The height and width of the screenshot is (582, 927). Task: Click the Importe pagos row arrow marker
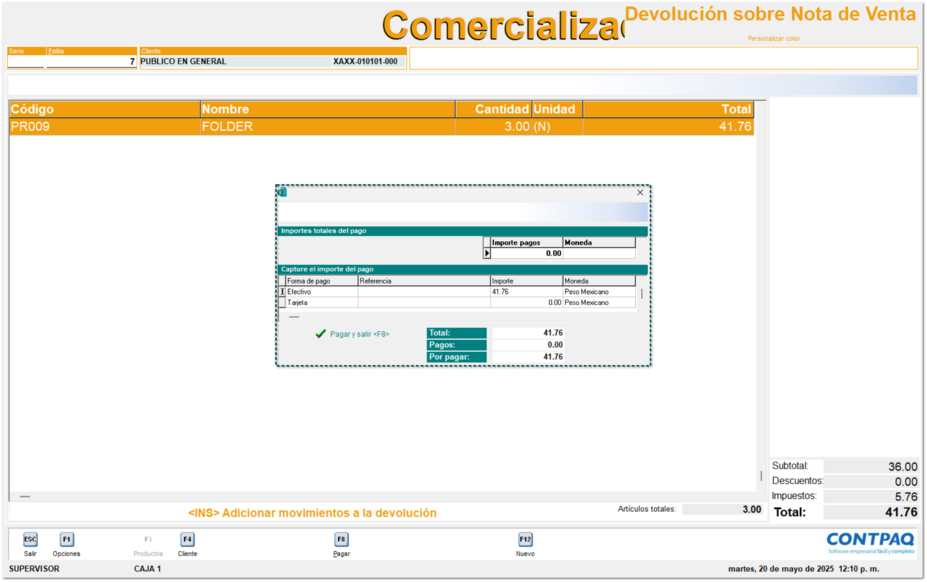coord(487,254)
